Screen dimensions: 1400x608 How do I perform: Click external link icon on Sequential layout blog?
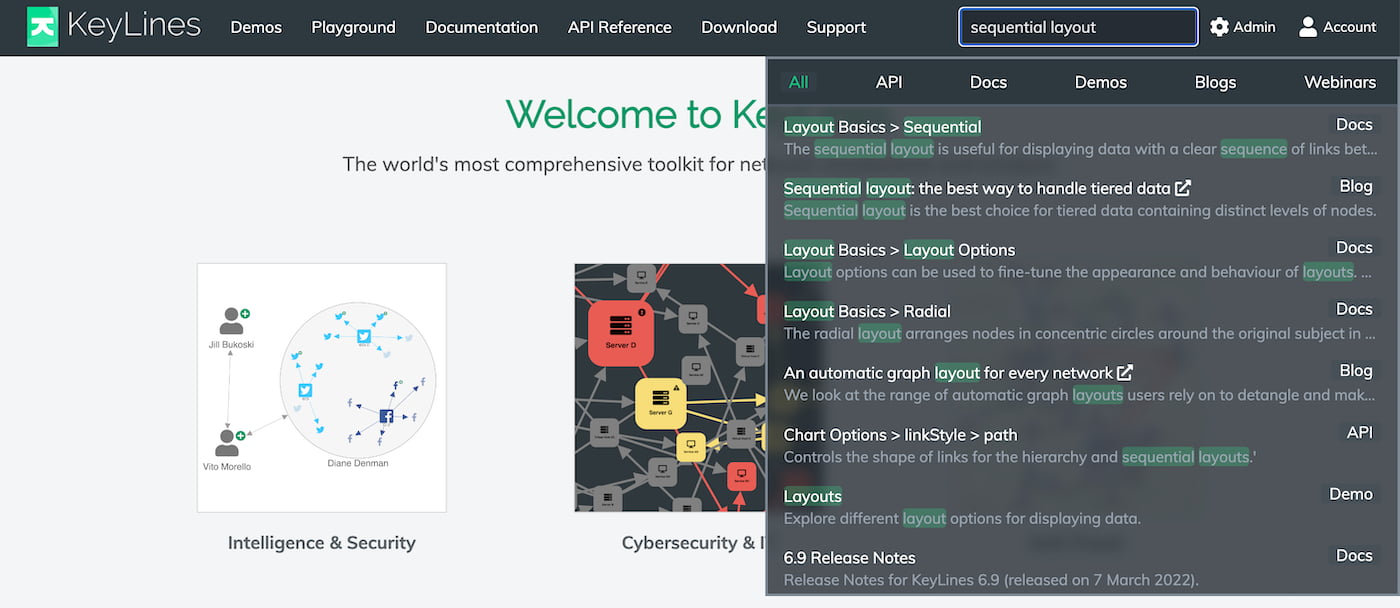(x=1183, y=188)
